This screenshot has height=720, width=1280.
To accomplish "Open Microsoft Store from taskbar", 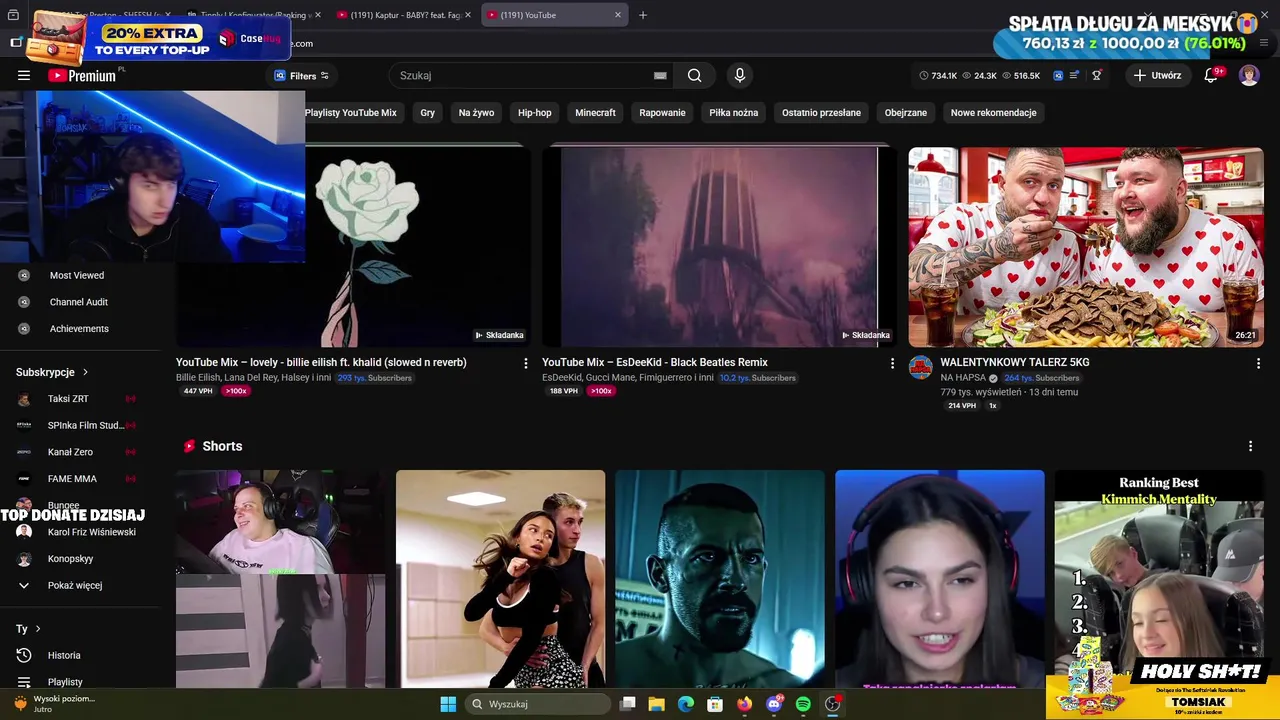I will click(x=715, y=704).
